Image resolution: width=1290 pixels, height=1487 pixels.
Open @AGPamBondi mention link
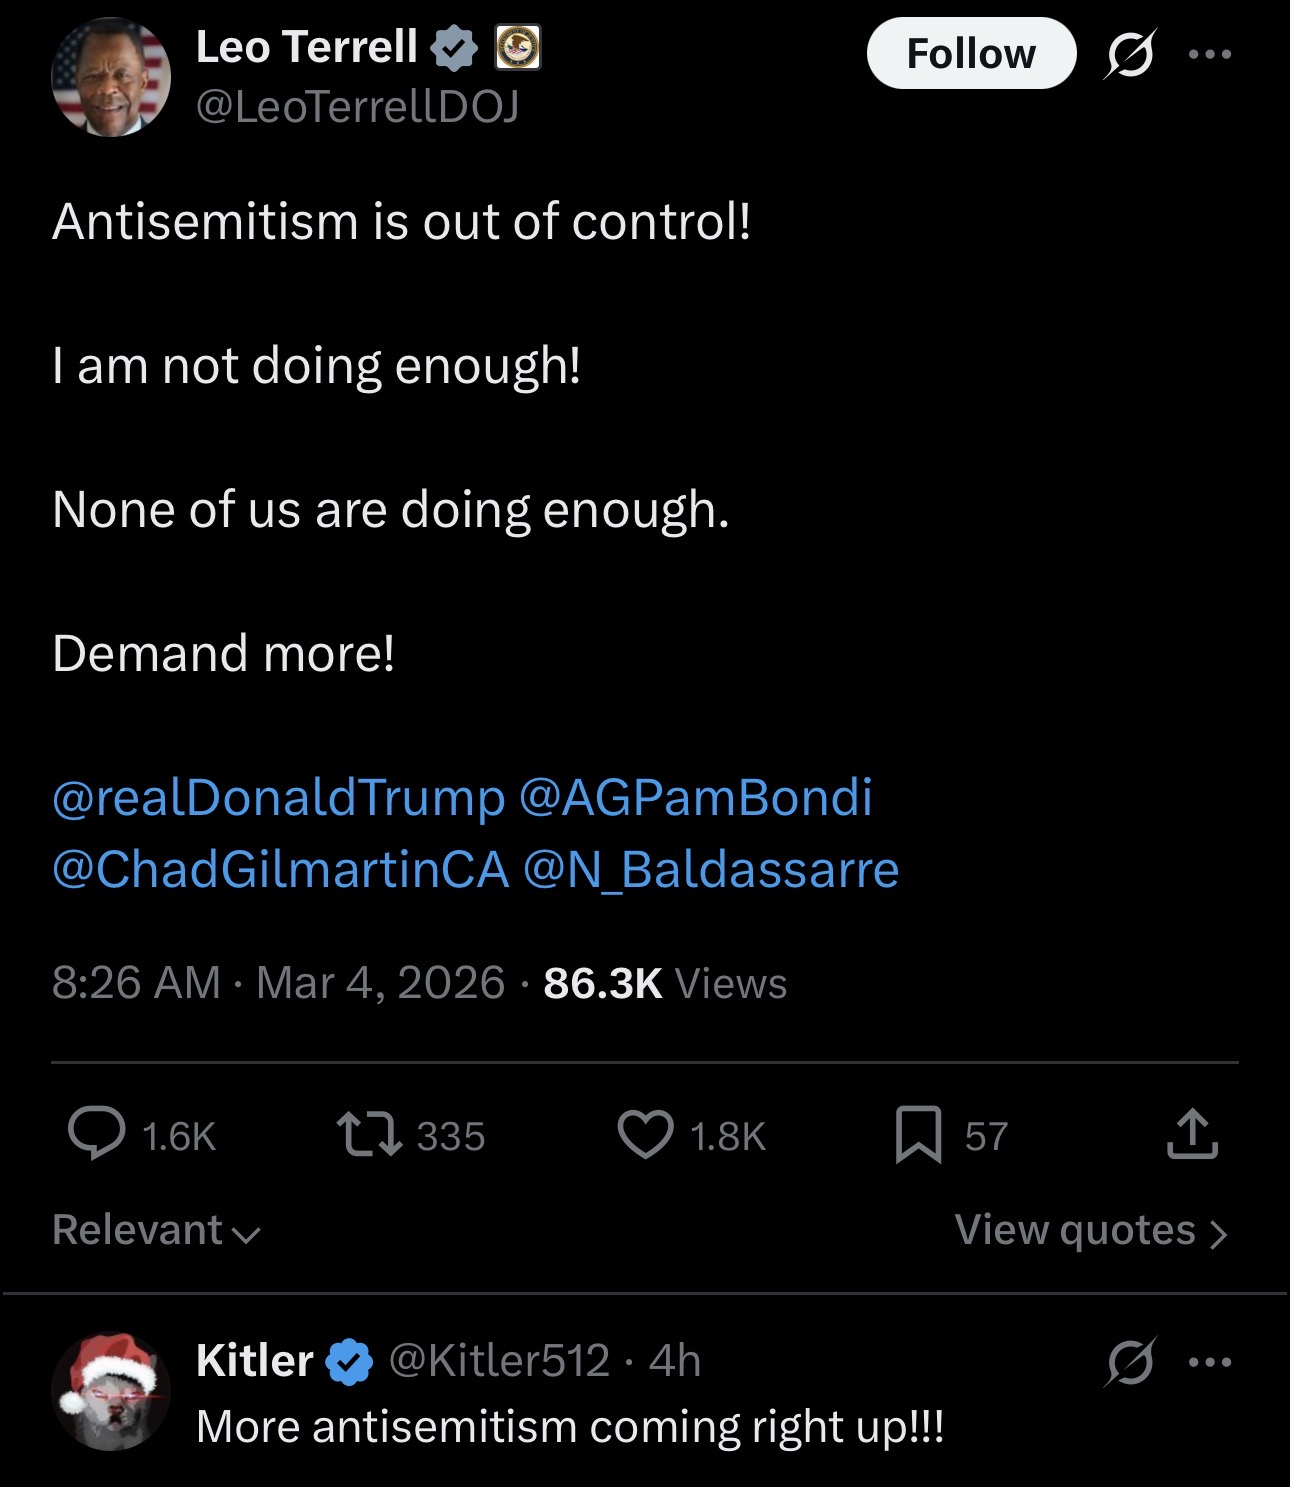pyautogui.click(x=695, y=797)
